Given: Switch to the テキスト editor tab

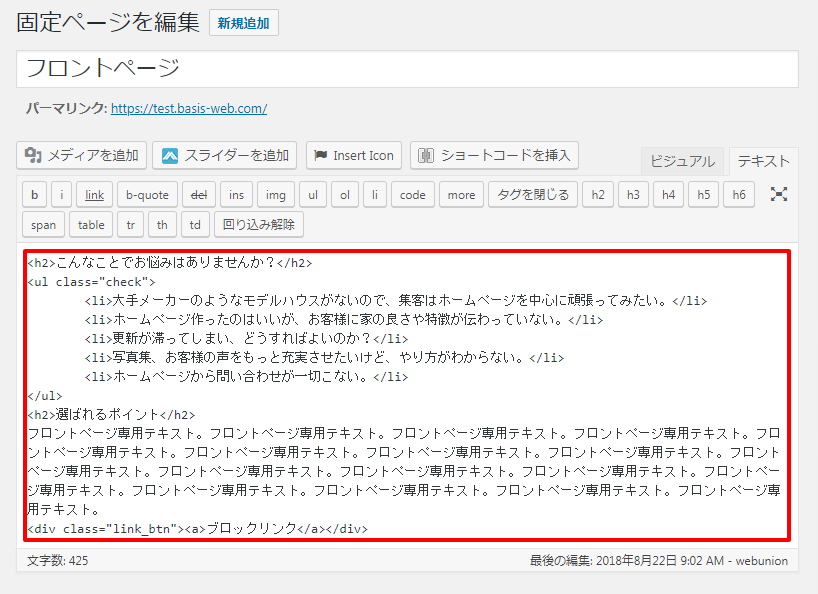Looking at the screenshot, I should pyautogui.click(x=763, y=161).
